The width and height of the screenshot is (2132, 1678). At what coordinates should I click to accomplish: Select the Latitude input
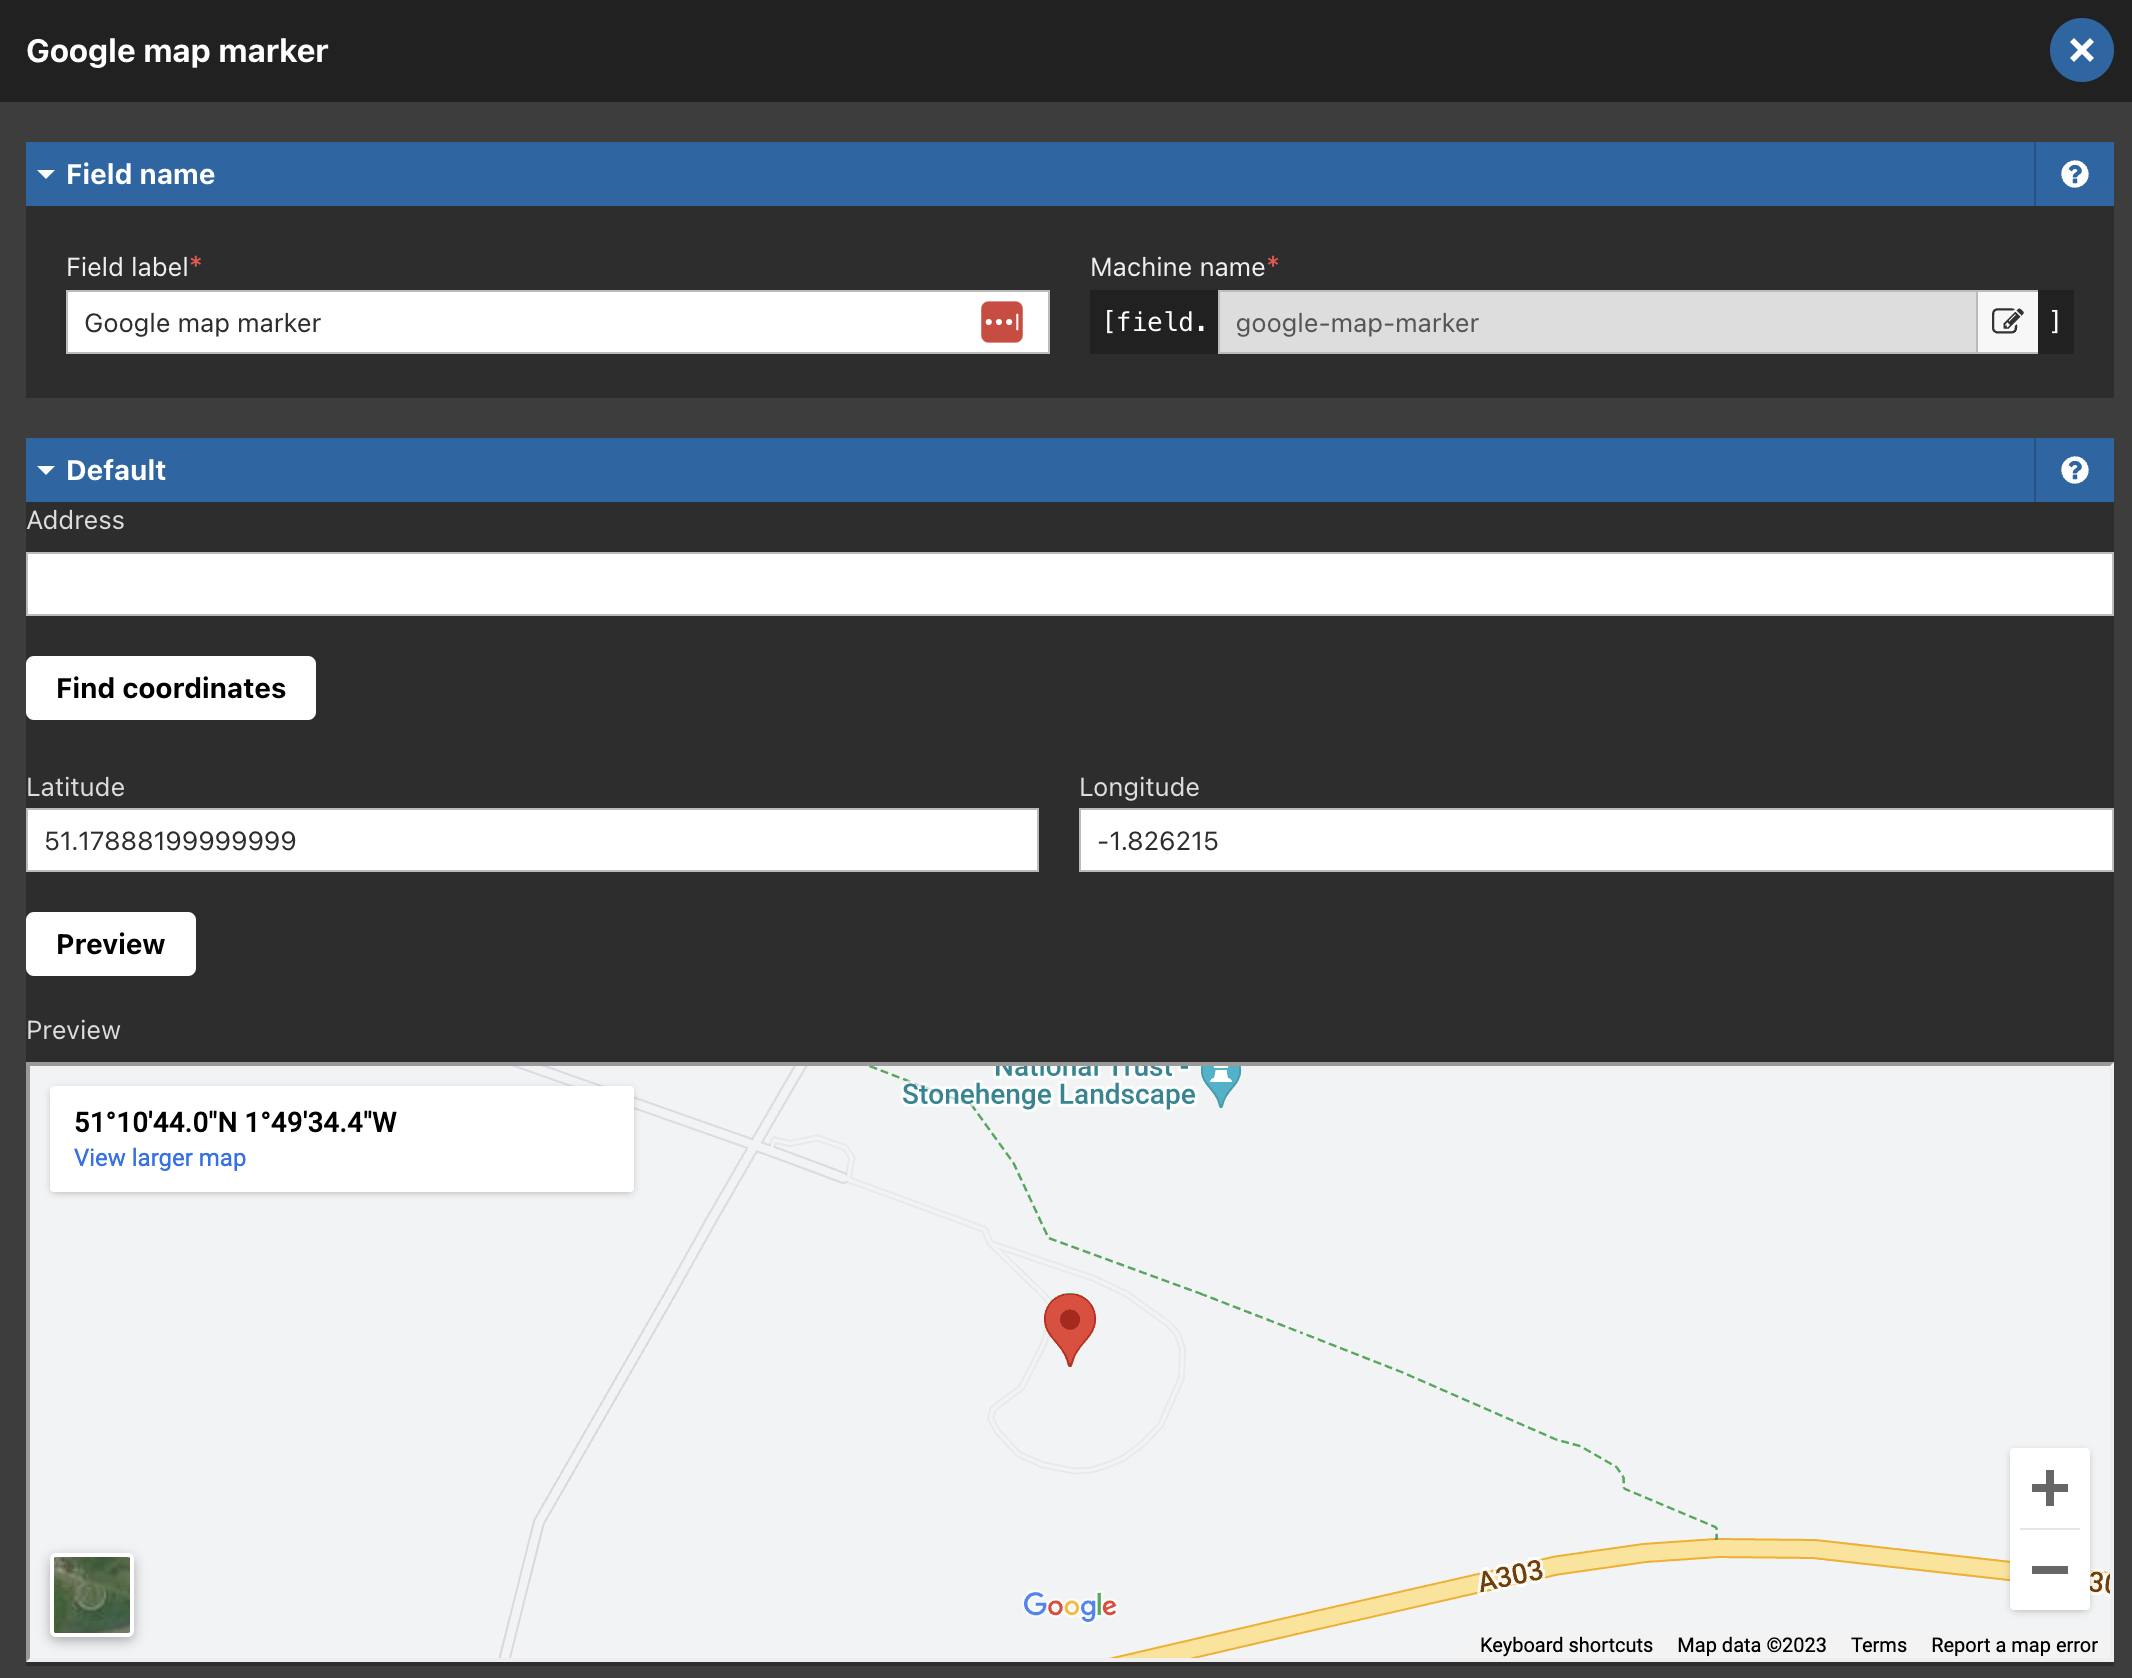(x=532, y=840)
